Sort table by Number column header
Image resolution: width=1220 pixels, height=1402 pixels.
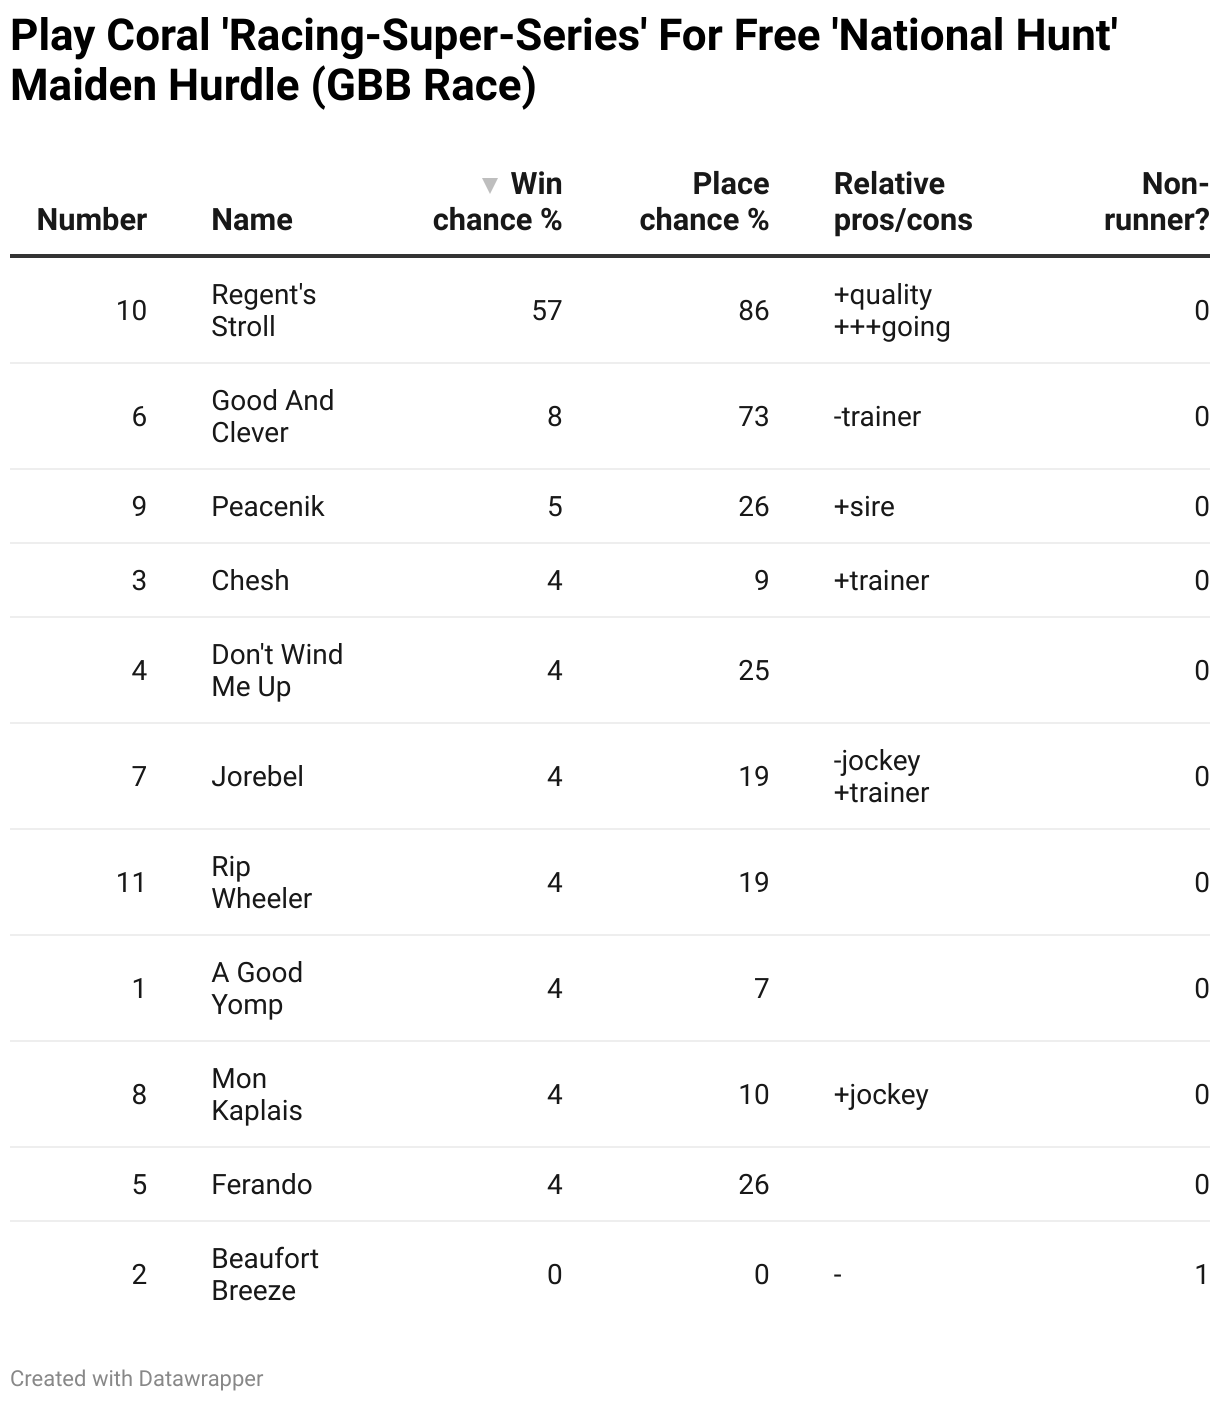(x=92, y=220)
